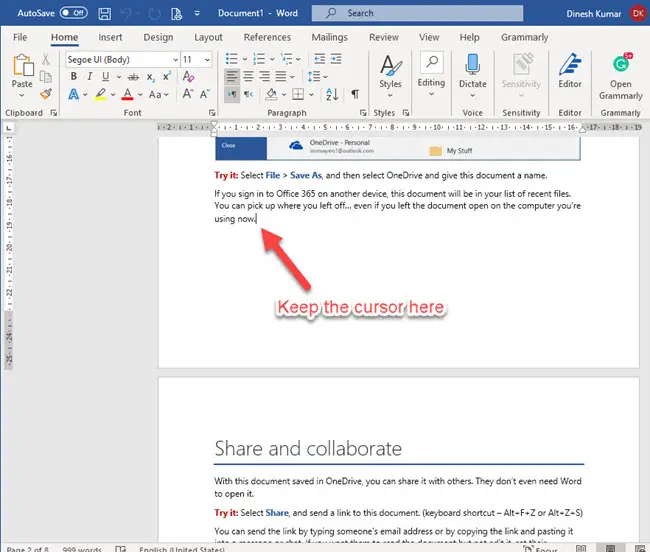Click the Dinesh Kumar account avatar
Image resolution: width=650 pixels, height=552 pixels.
pos(638,13)
